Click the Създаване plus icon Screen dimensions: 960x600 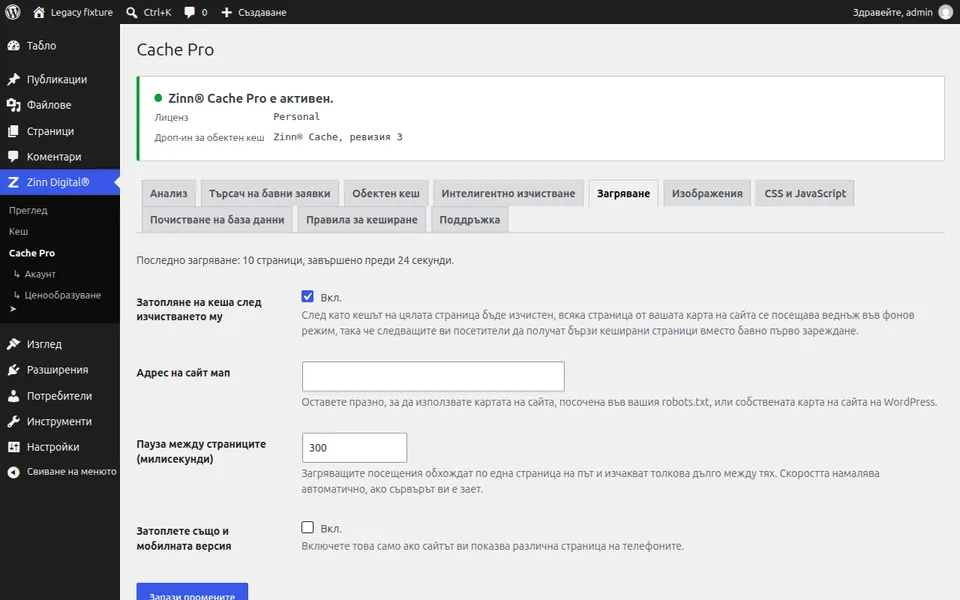227,12
